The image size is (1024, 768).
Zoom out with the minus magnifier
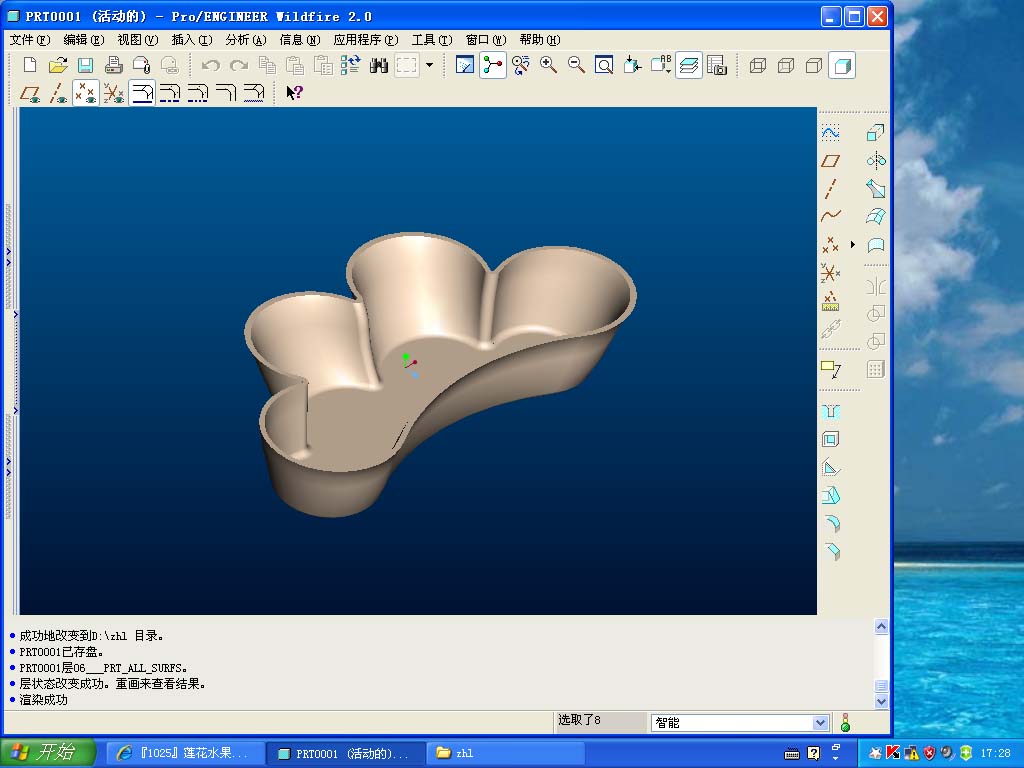point(576,65)
